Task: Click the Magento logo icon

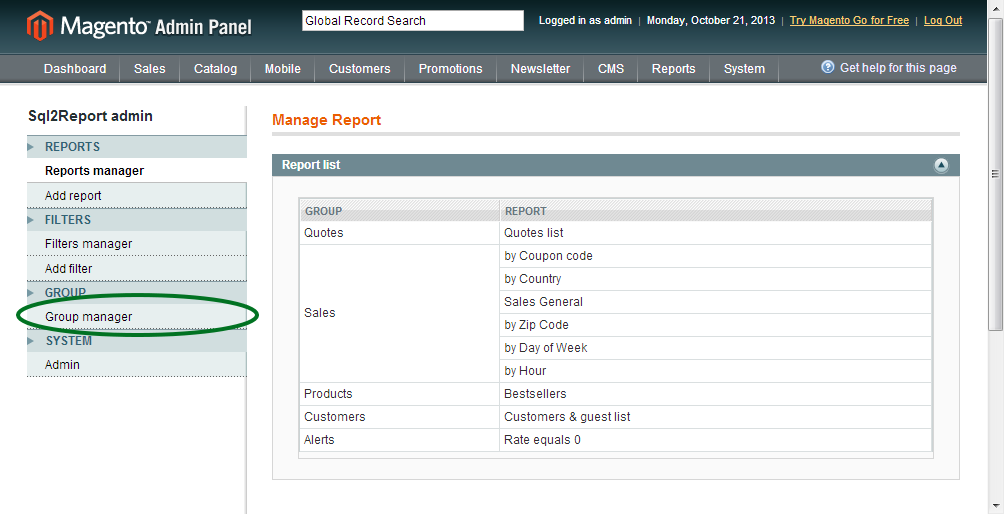Action: tap(40, 26)
